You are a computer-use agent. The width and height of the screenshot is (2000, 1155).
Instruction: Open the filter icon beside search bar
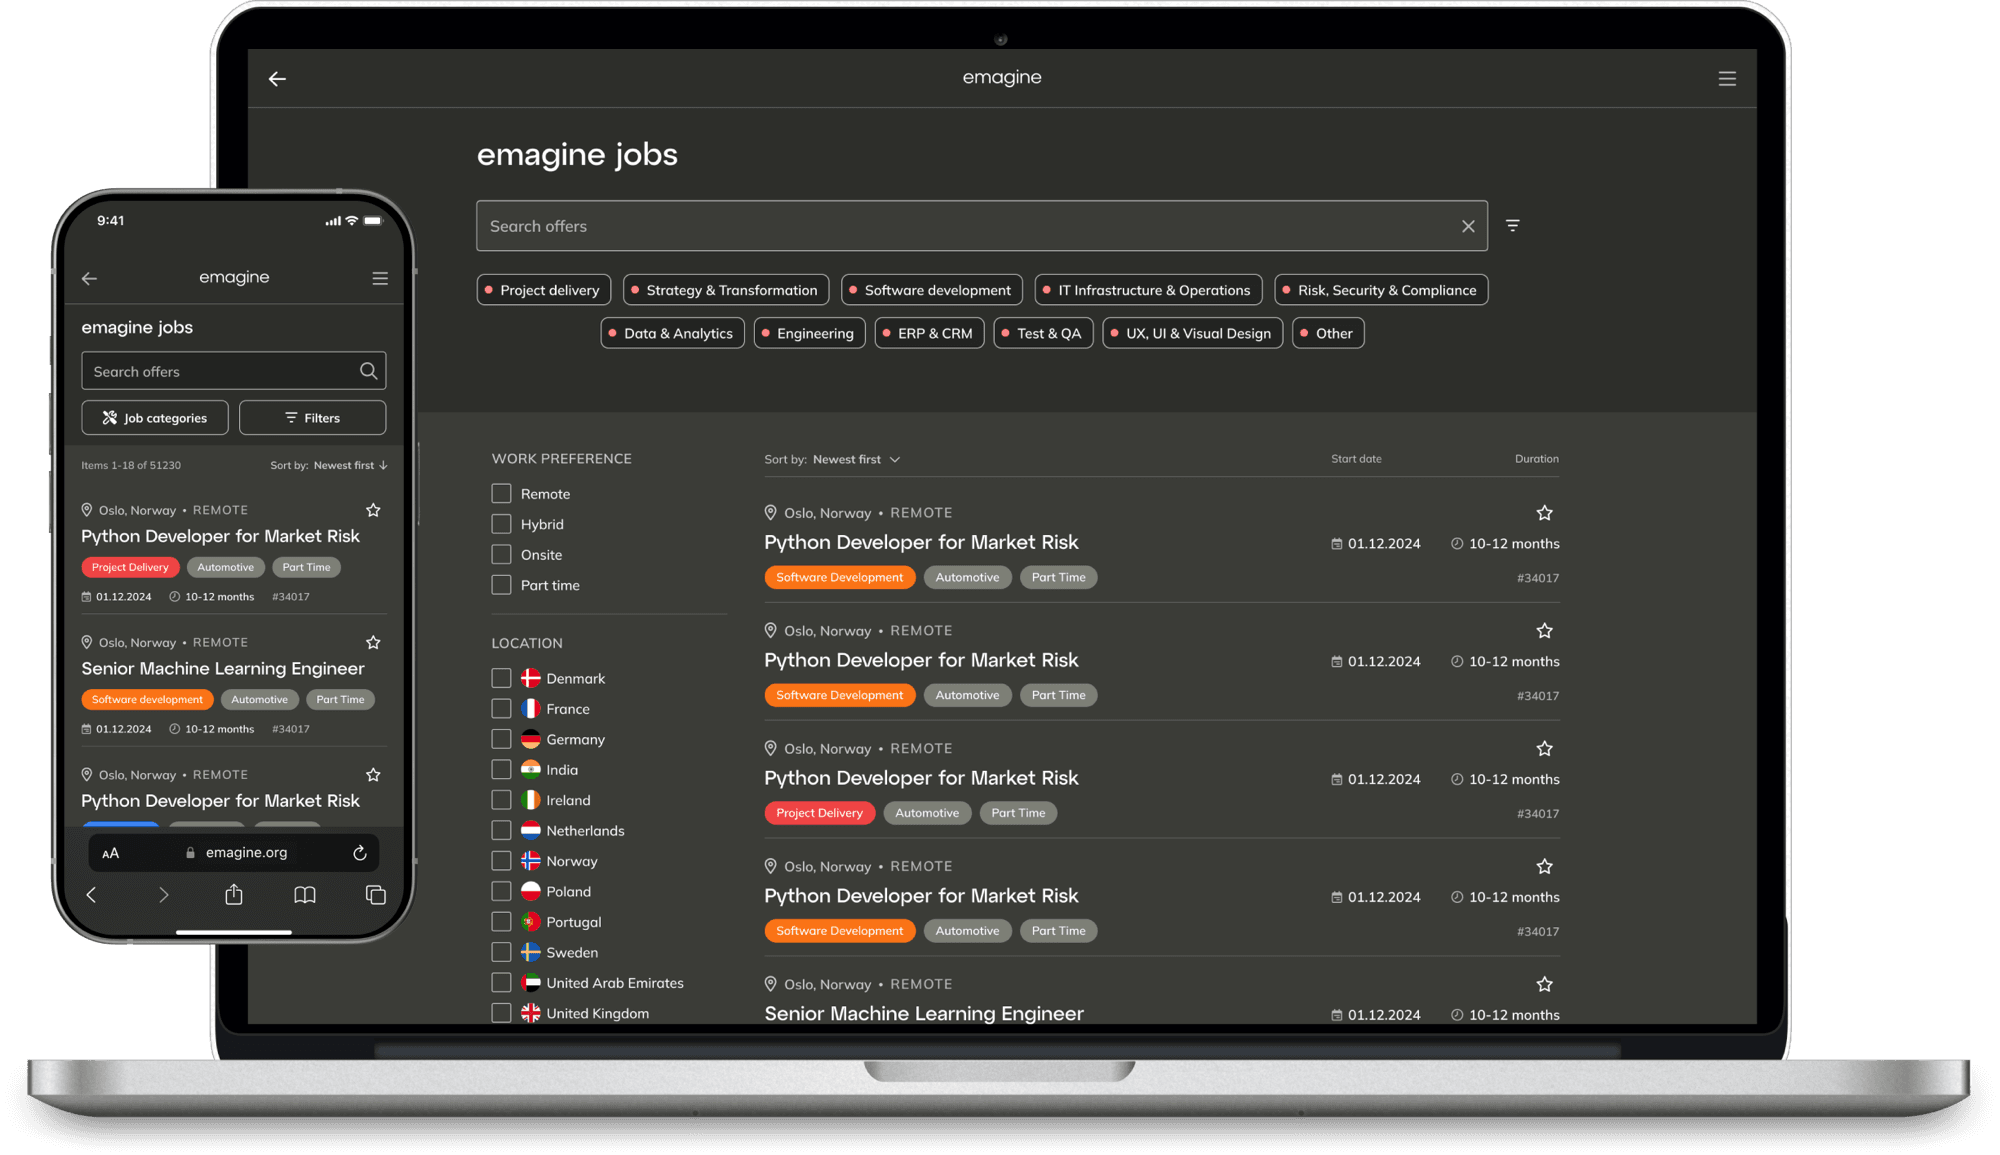1513,226
